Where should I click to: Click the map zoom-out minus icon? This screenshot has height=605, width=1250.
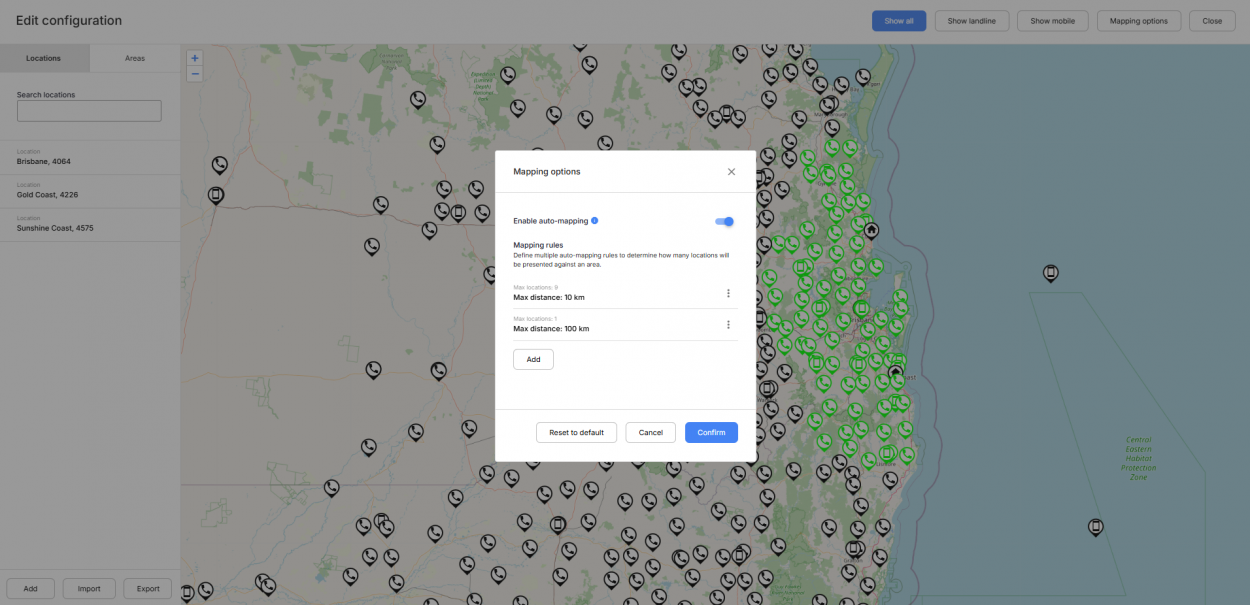coord(194,73)
